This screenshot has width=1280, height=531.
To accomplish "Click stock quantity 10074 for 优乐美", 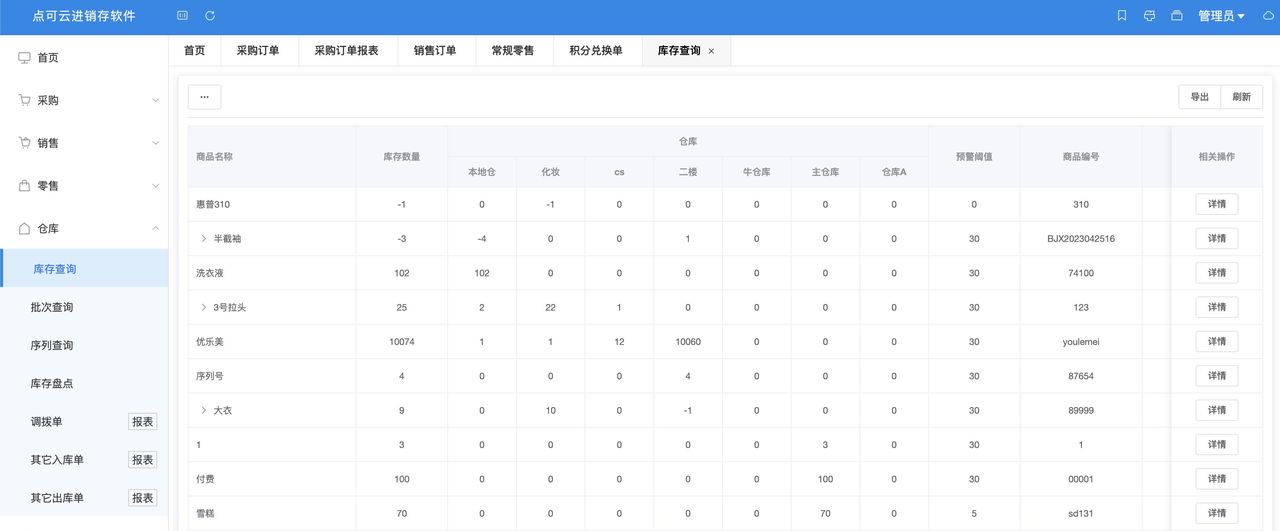I will tap(402, 342).
